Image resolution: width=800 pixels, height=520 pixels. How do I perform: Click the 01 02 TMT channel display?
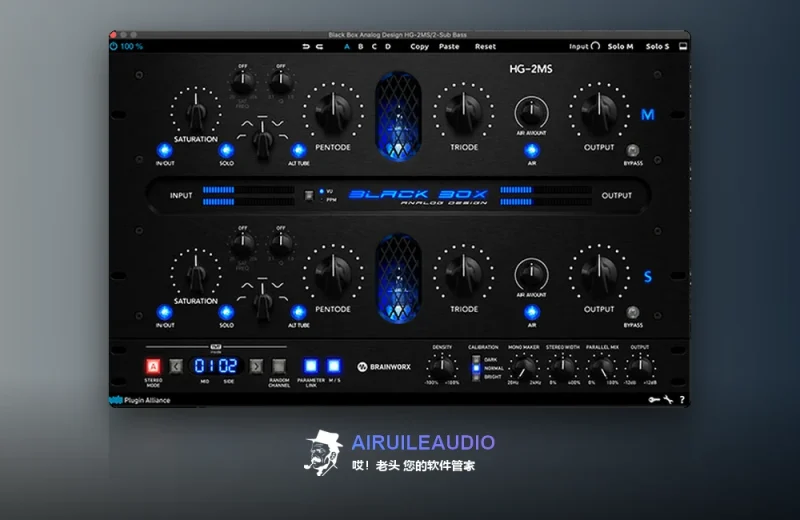216,366
